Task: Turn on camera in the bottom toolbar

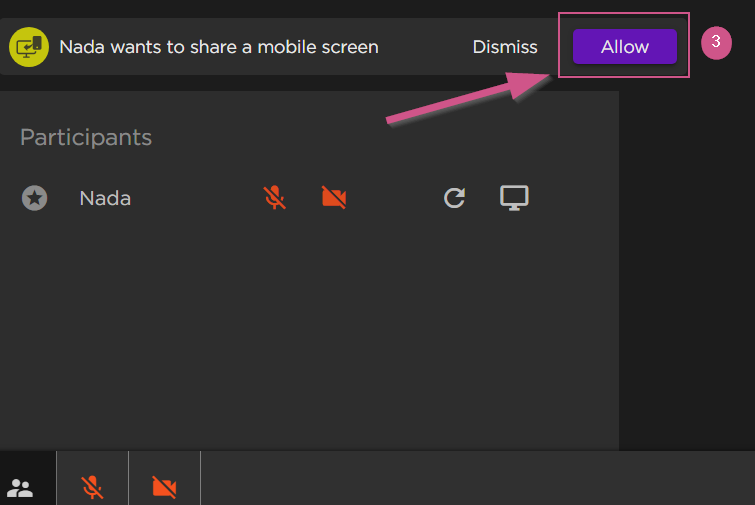Action: click(x=164, y=487)
